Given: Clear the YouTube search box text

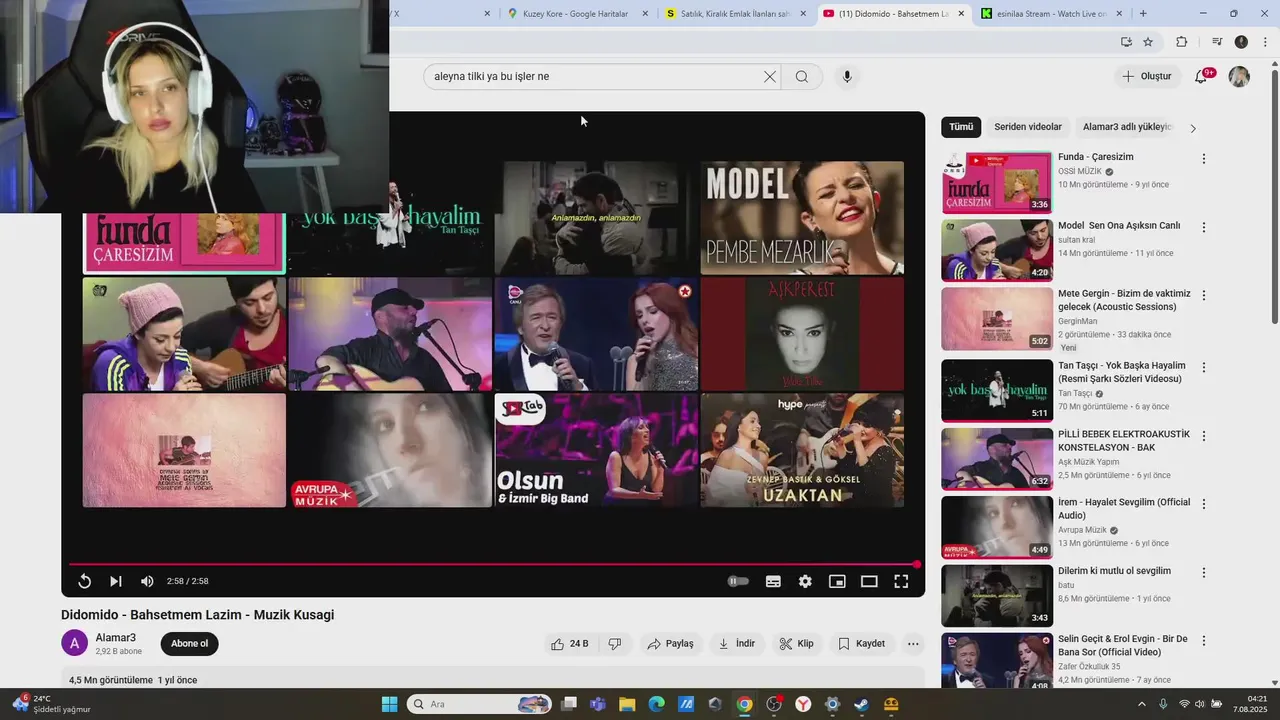Looking at the screenshot, I should pyautogui.click(x=770, y=77).
